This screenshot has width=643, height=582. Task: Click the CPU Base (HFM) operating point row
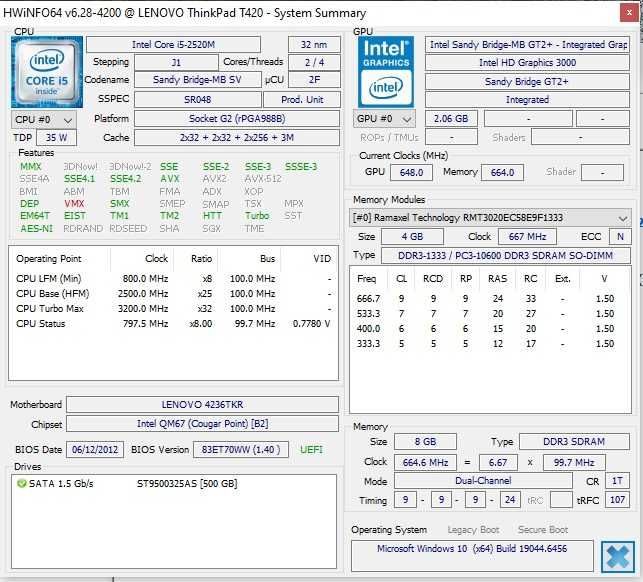(x=173, y=294)
